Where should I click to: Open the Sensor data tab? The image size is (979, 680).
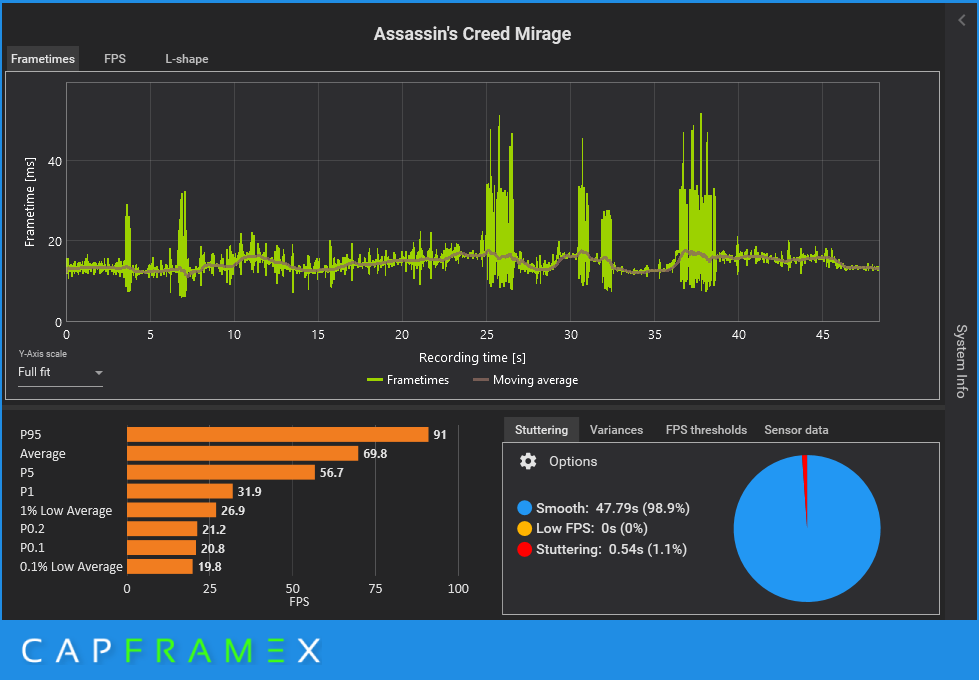tap(796, 430)
